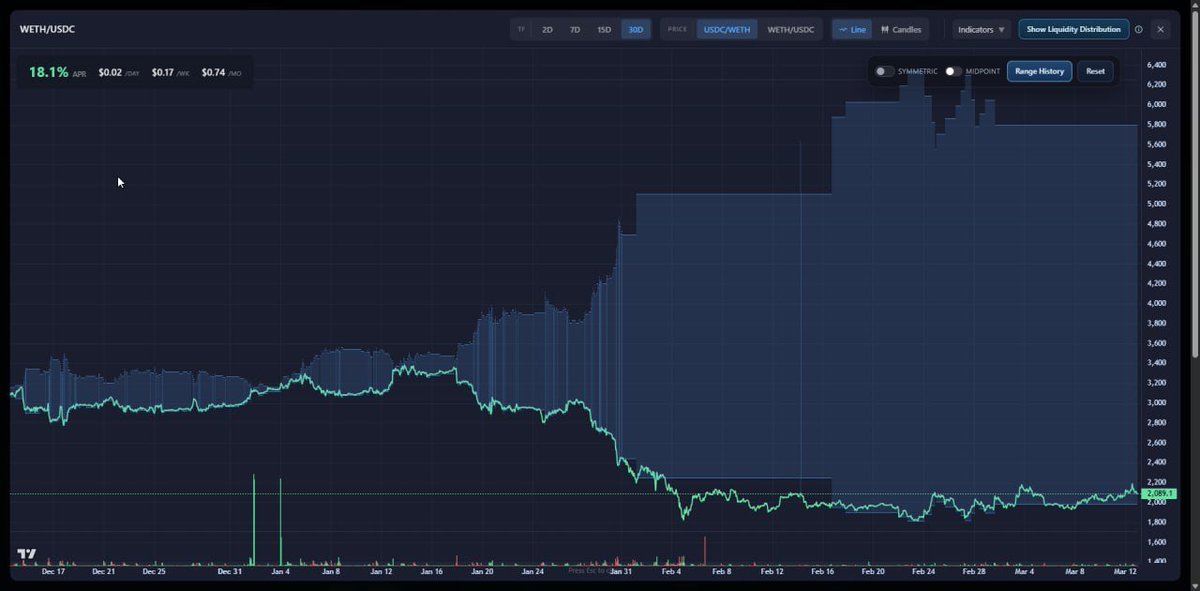The height and width of the screenshot is (591, 1200).
Task: Switch chart to Candles mode
Action: point(901,30)
